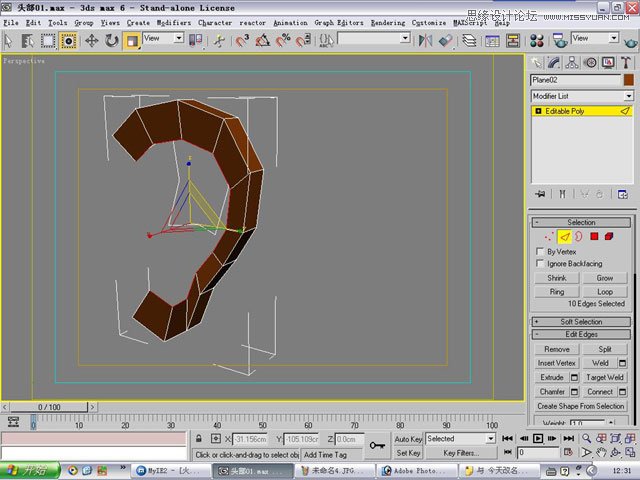Click the Play Animation button

coord(538,438)
